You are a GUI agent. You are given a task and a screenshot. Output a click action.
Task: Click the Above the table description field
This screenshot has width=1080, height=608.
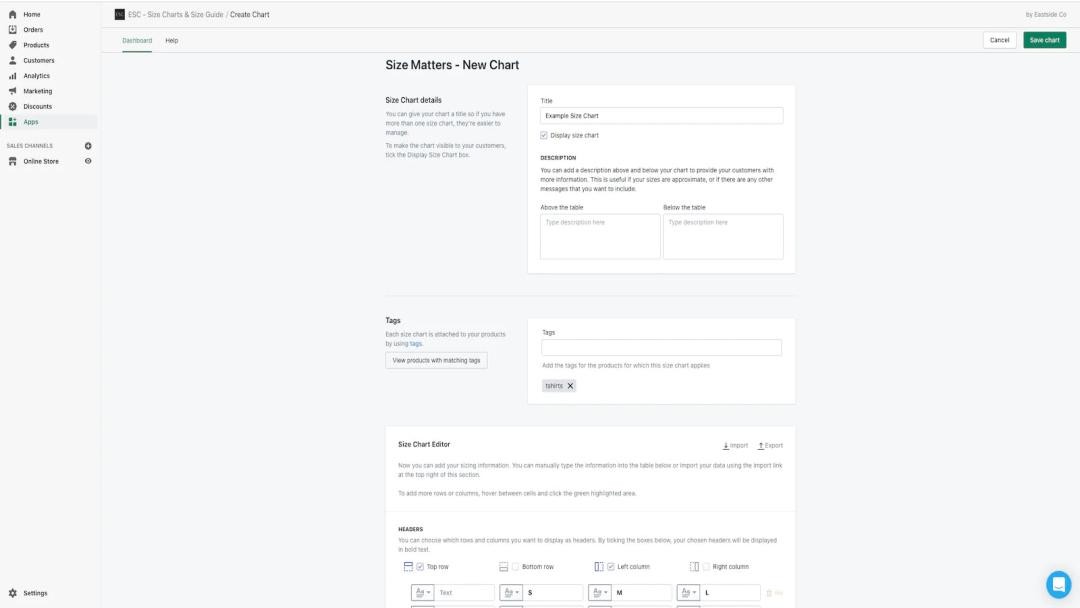point(600,237)
